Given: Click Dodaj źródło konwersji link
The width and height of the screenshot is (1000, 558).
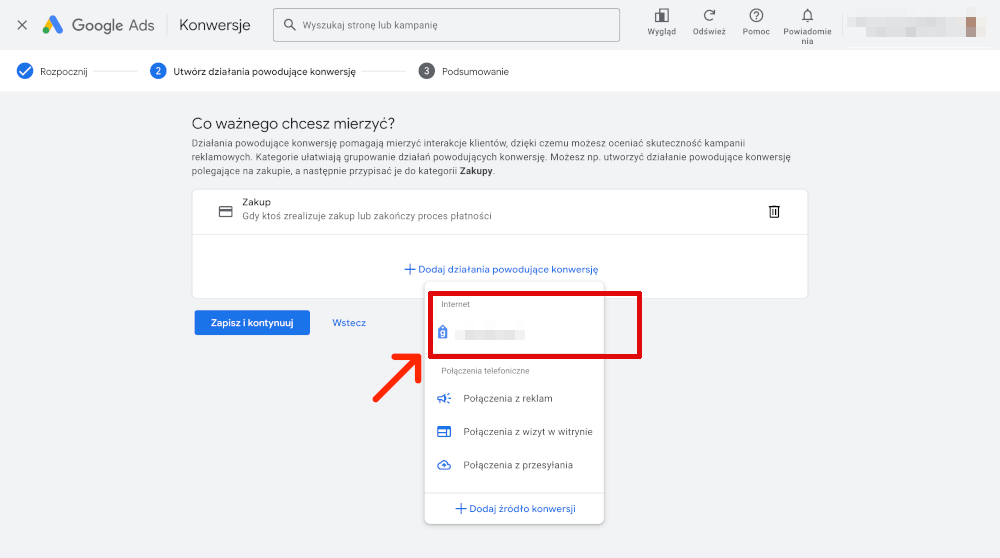Looking at the screenshot, I should [x=515, y=508].
